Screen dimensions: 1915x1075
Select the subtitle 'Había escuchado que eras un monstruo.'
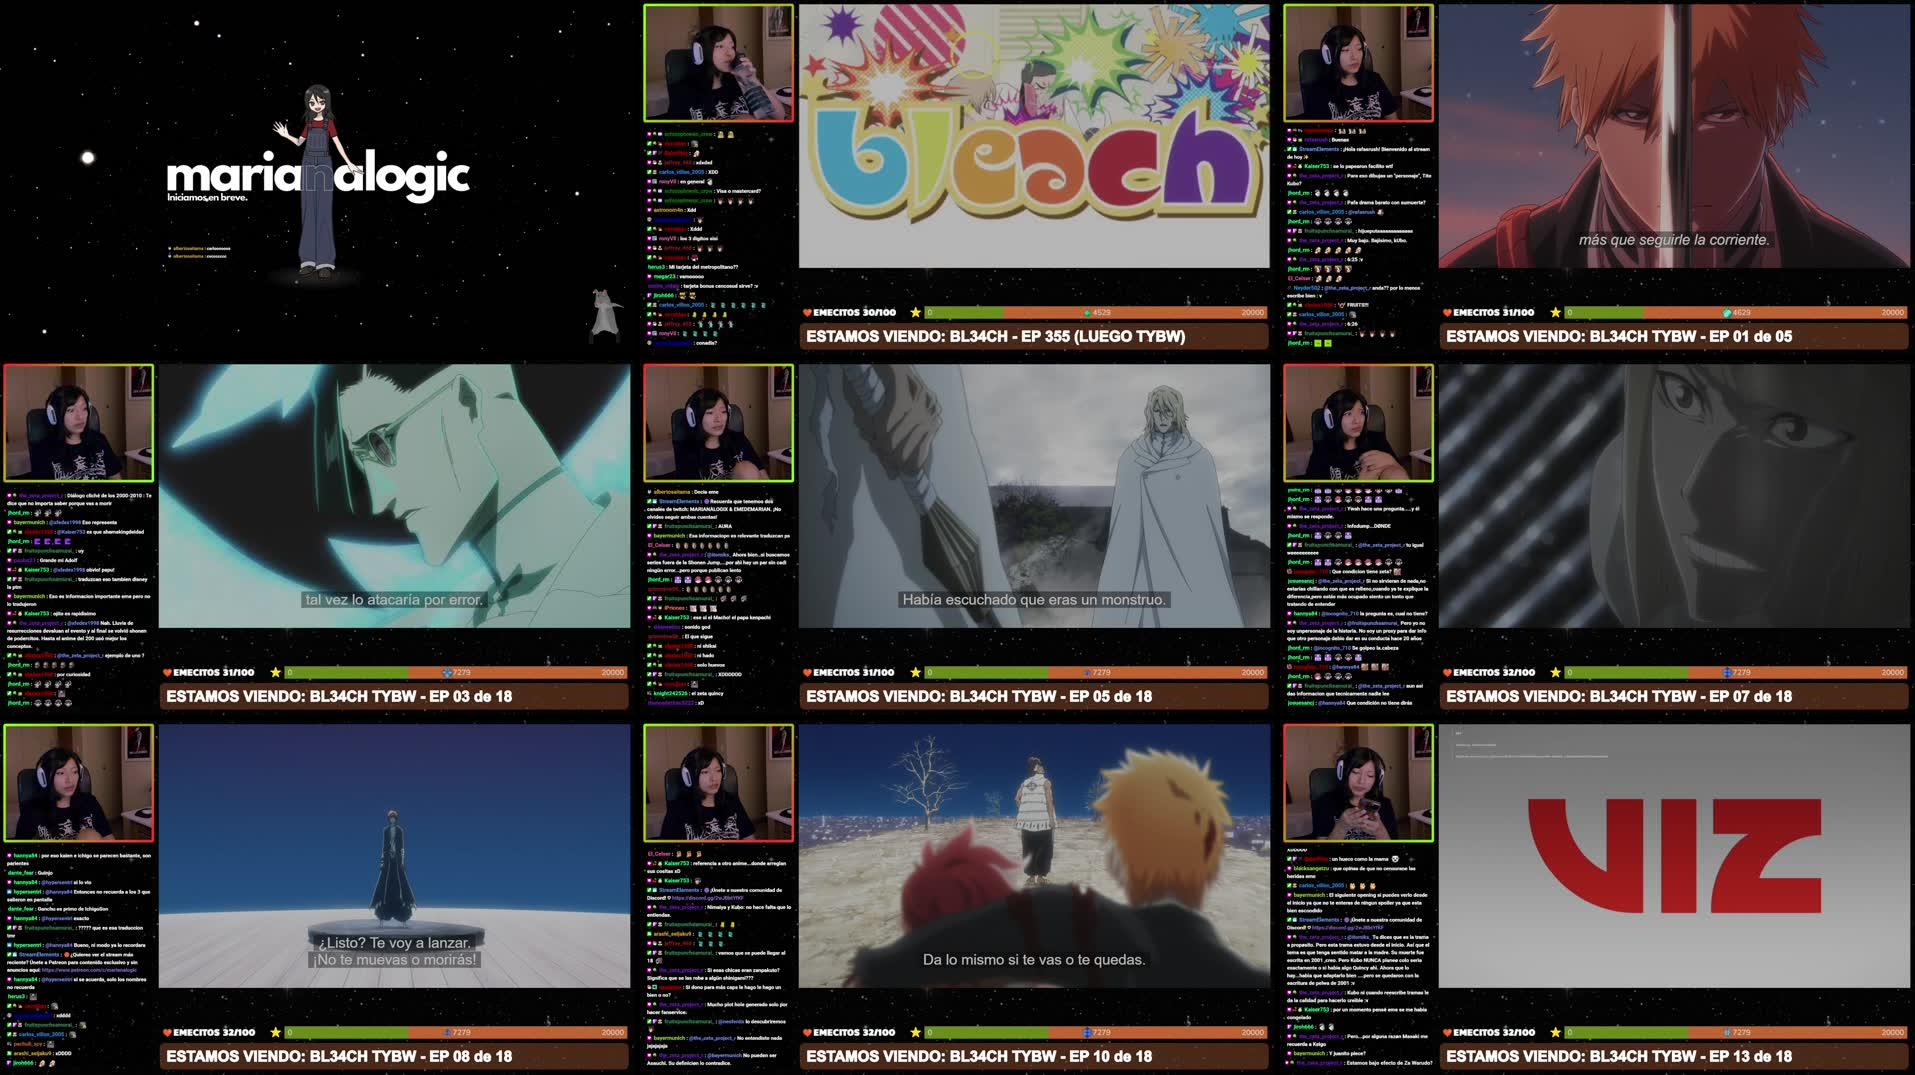[x=1034, y=600]
